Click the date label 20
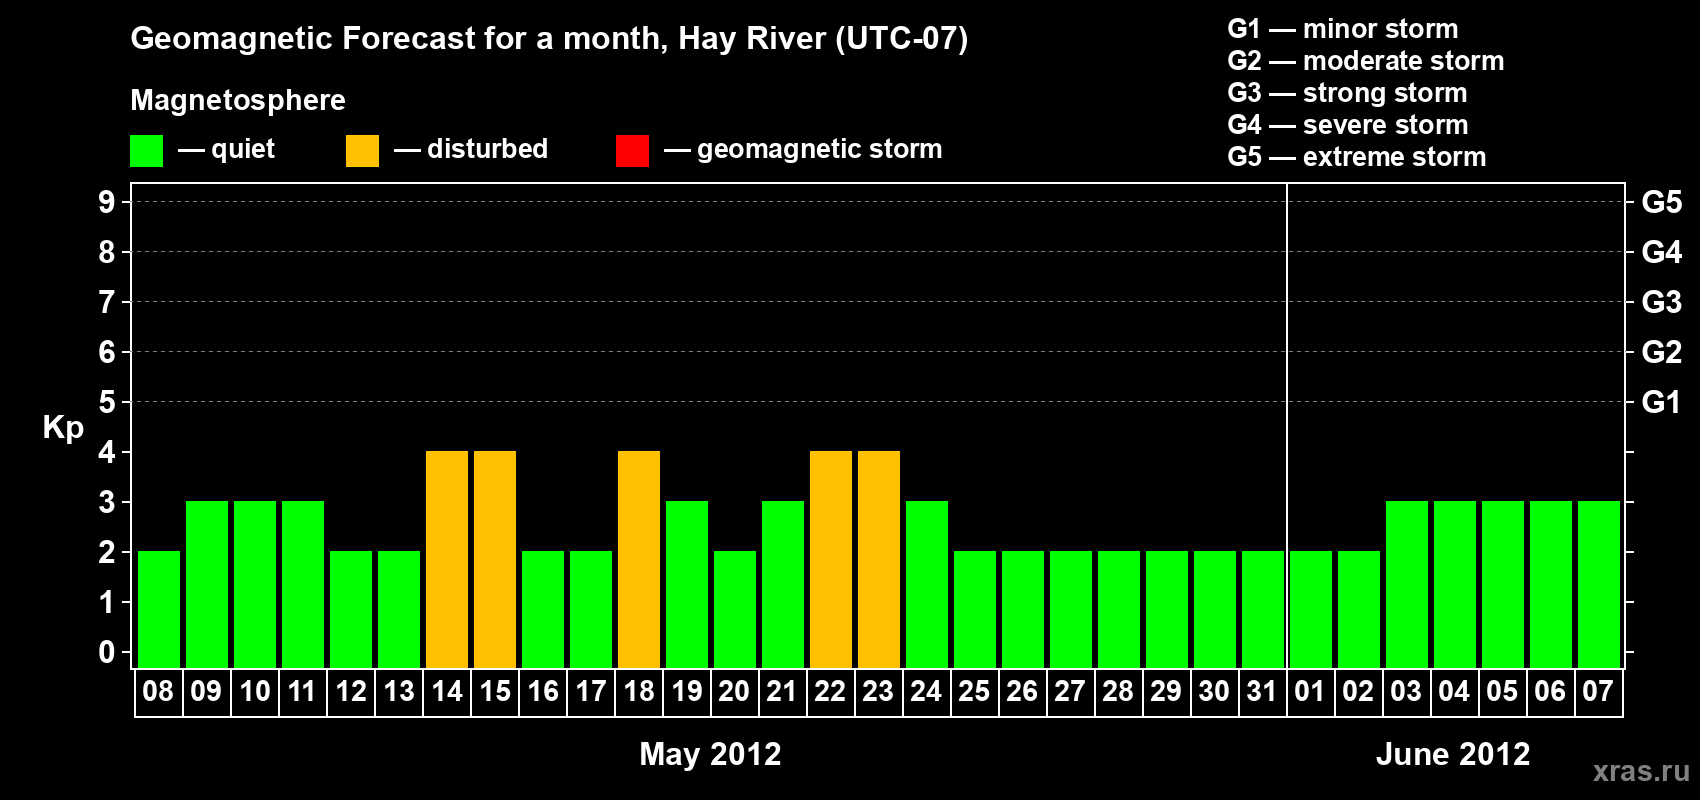Screen dimensions: 1700x800 [734, 692]
